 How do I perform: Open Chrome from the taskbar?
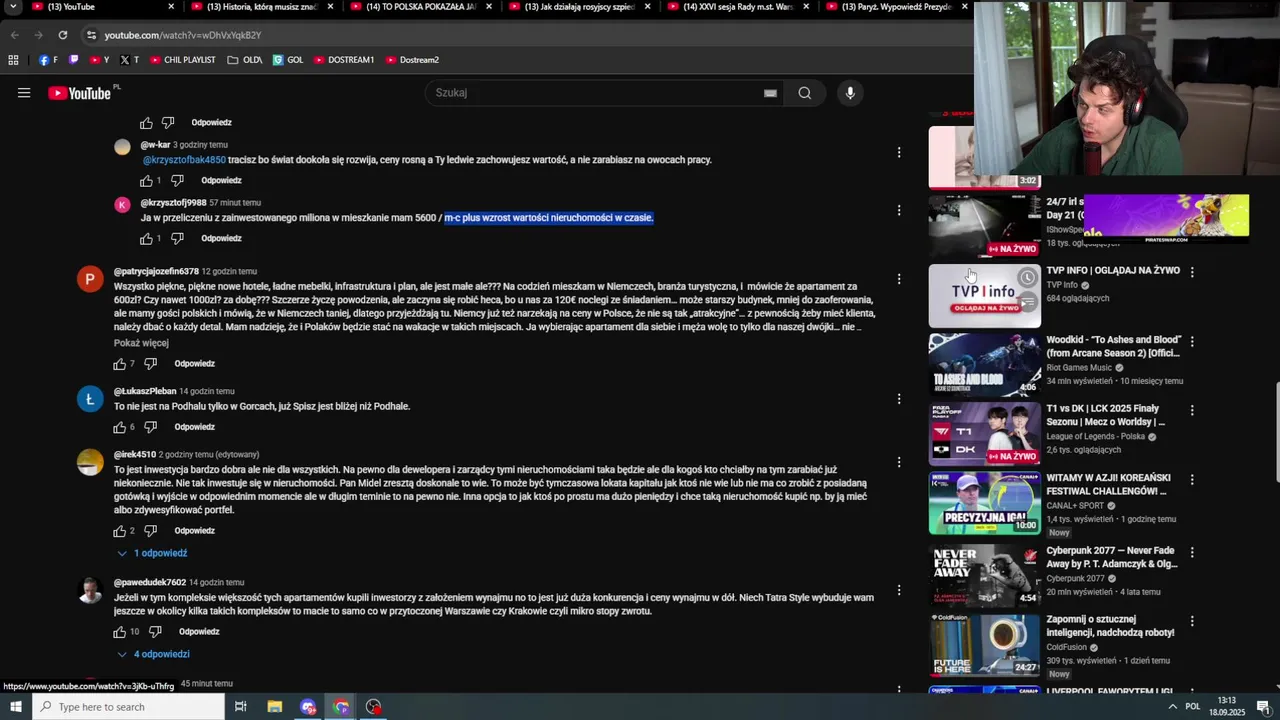point(341,707)
